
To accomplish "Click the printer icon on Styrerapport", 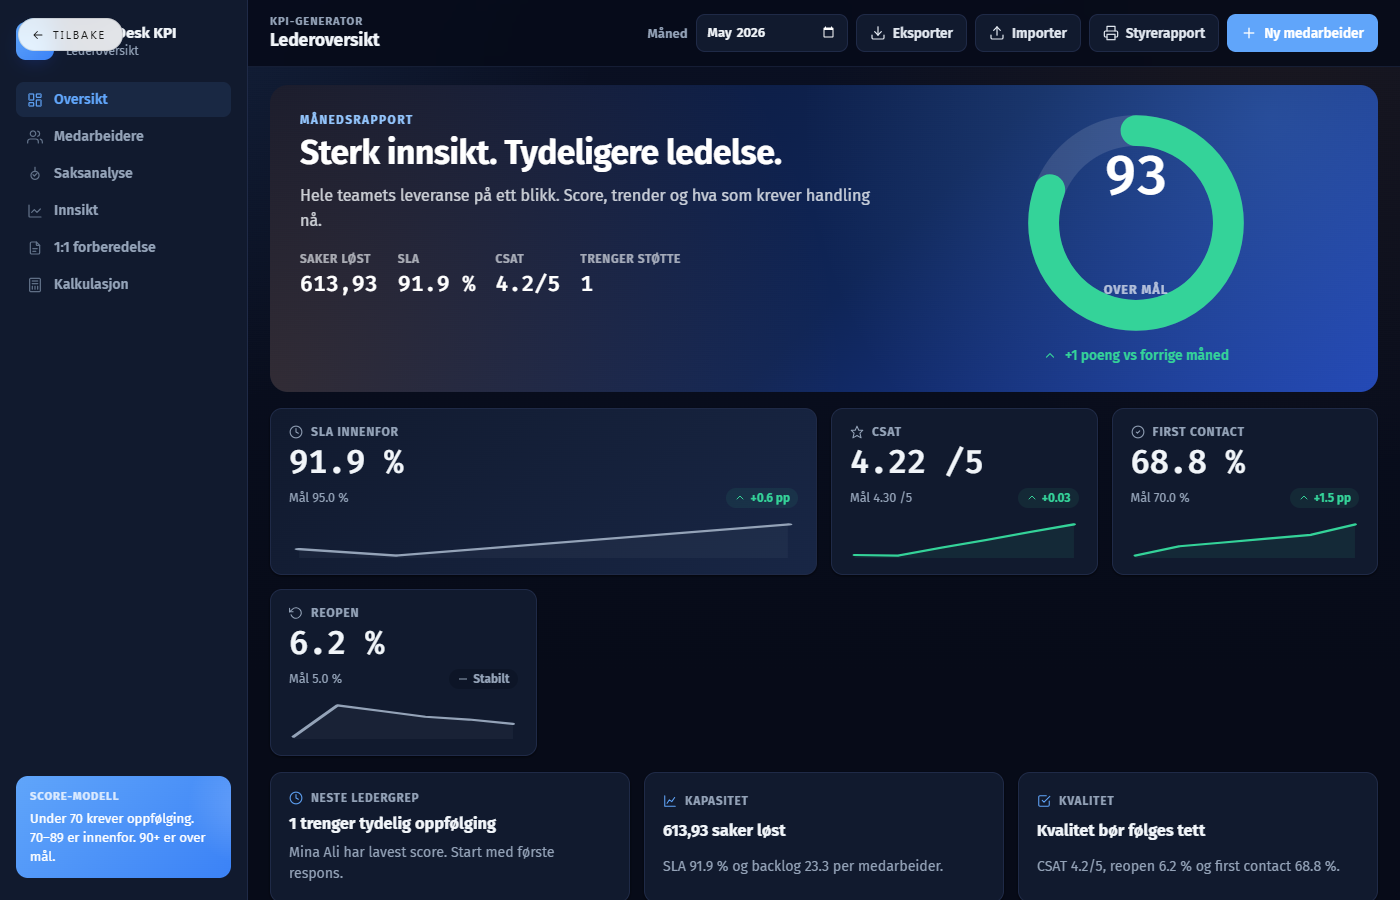I will coord(1111,33).
